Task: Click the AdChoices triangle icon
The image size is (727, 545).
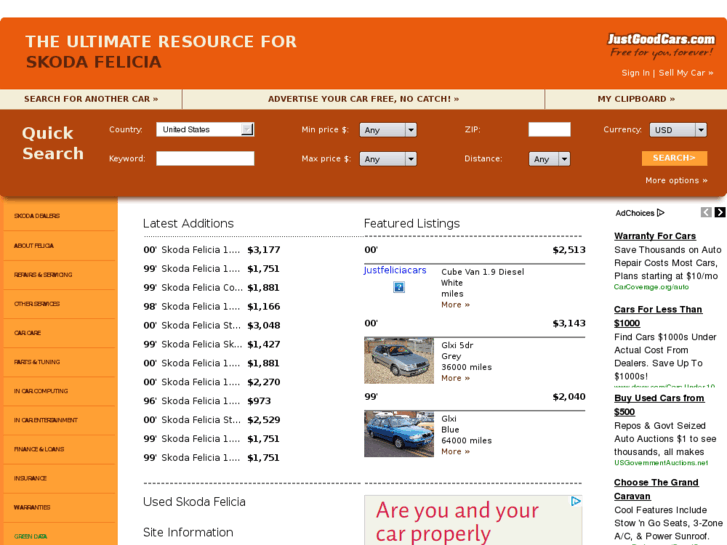Action: [x=661, y=213]
